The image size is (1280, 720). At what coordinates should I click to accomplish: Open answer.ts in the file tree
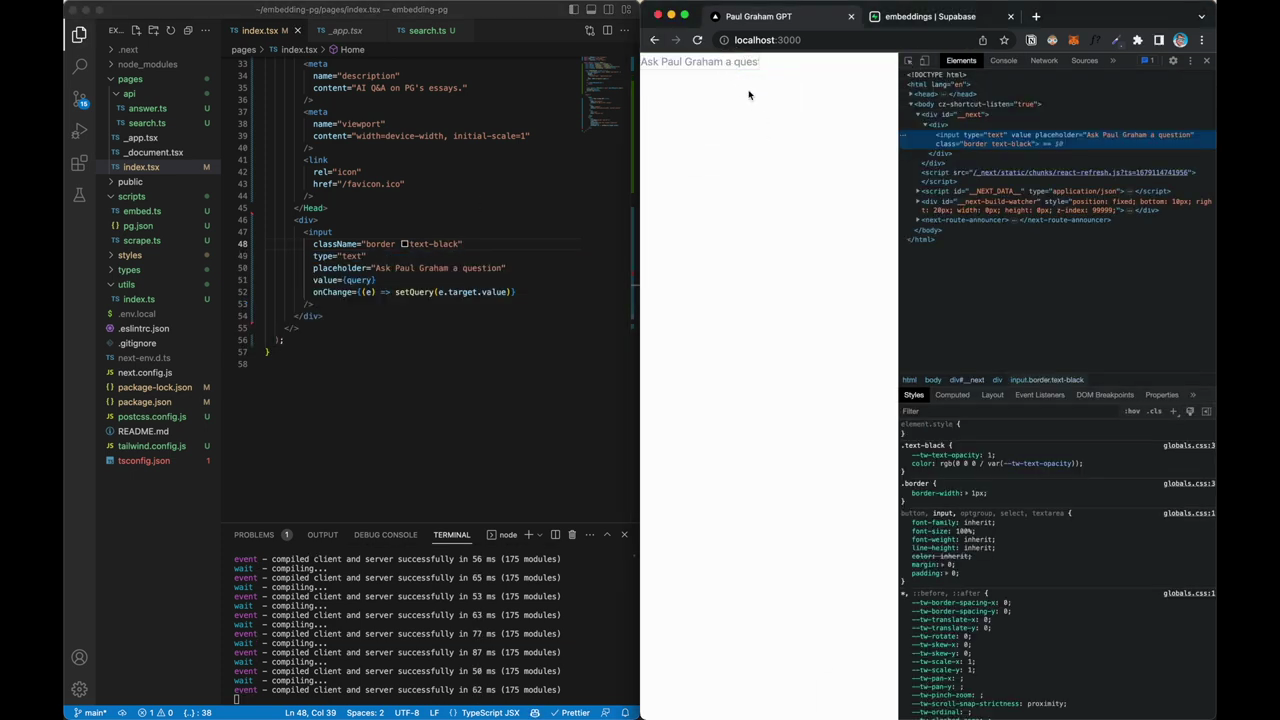[x=147, y=108]
